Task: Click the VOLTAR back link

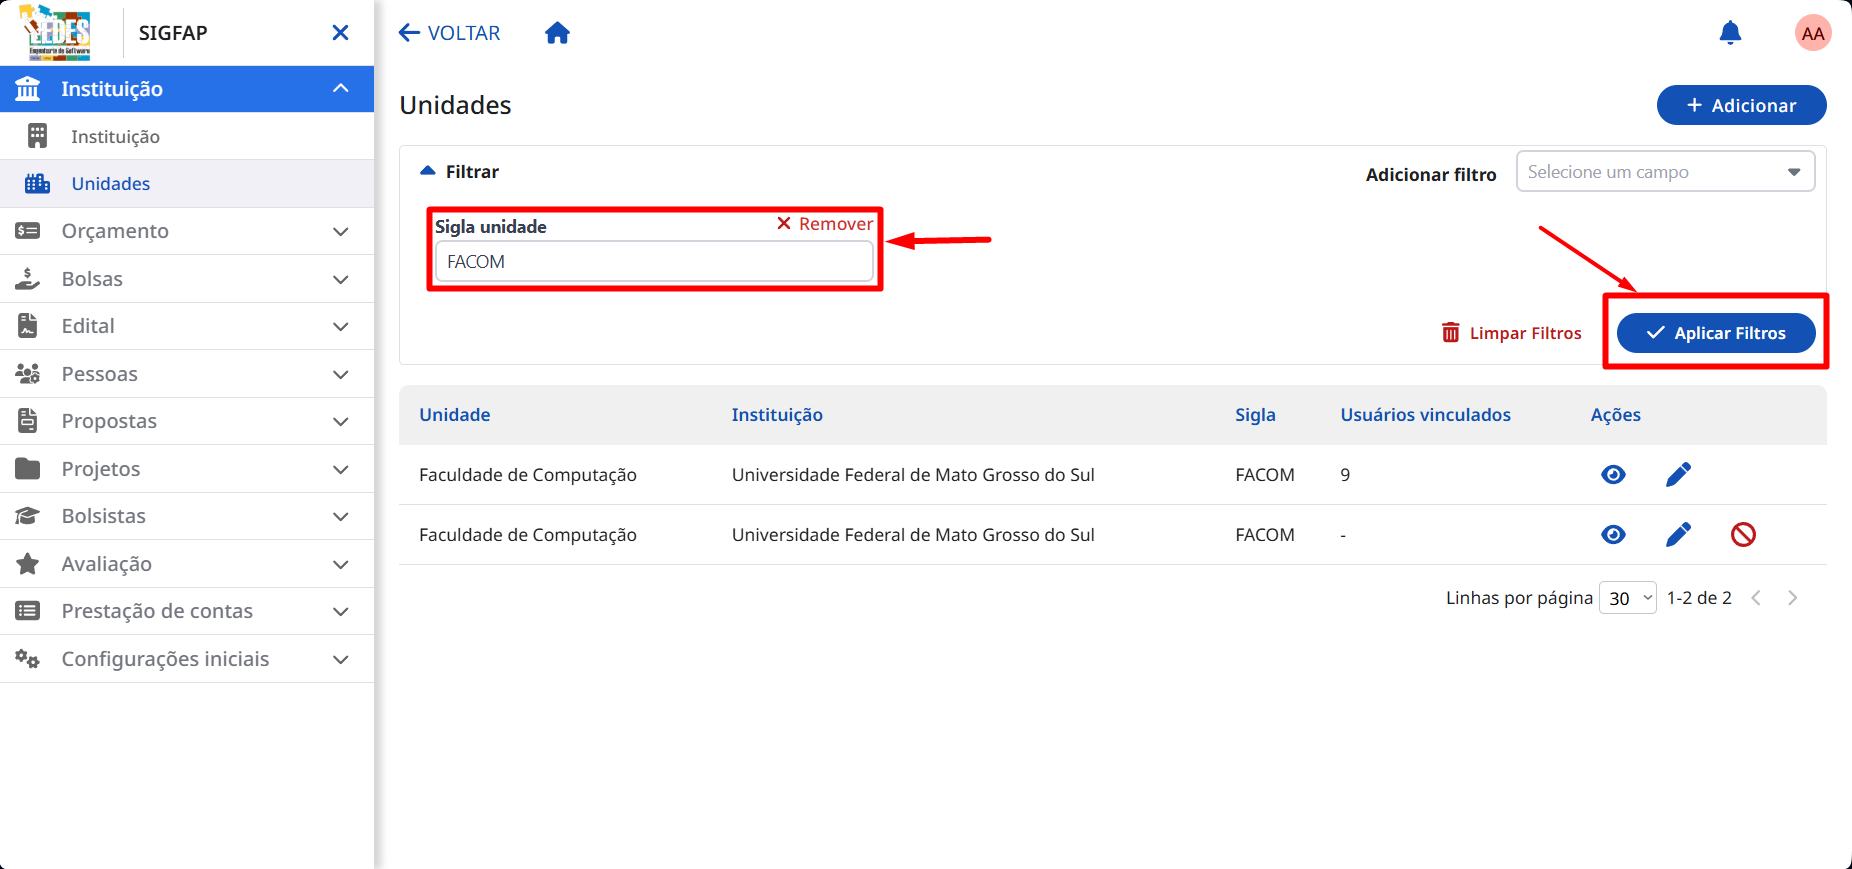Action: [x=449, y=33]
